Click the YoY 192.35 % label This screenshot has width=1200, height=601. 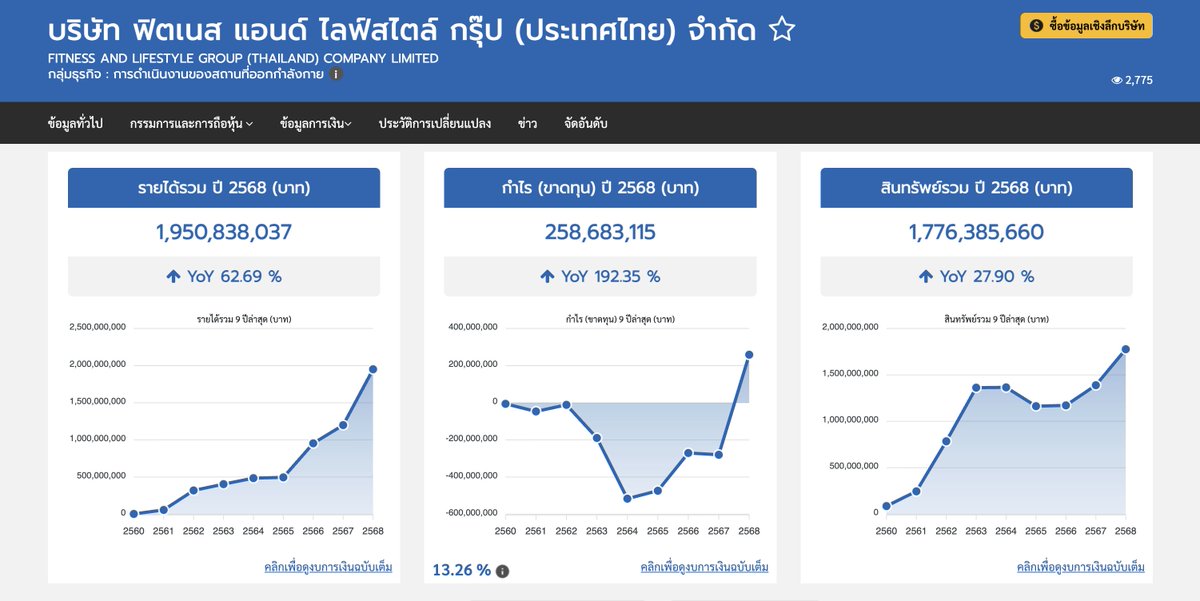pyautogui.click(x=610, y=277)
